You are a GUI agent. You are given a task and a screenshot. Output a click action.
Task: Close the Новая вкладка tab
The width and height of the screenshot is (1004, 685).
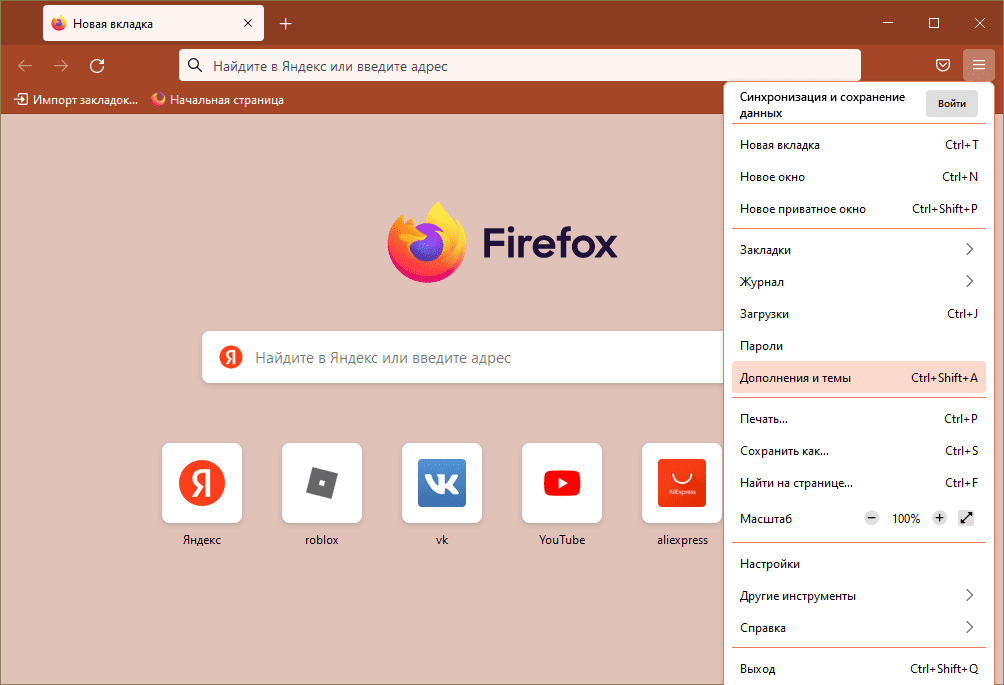(x=248, y=23)
